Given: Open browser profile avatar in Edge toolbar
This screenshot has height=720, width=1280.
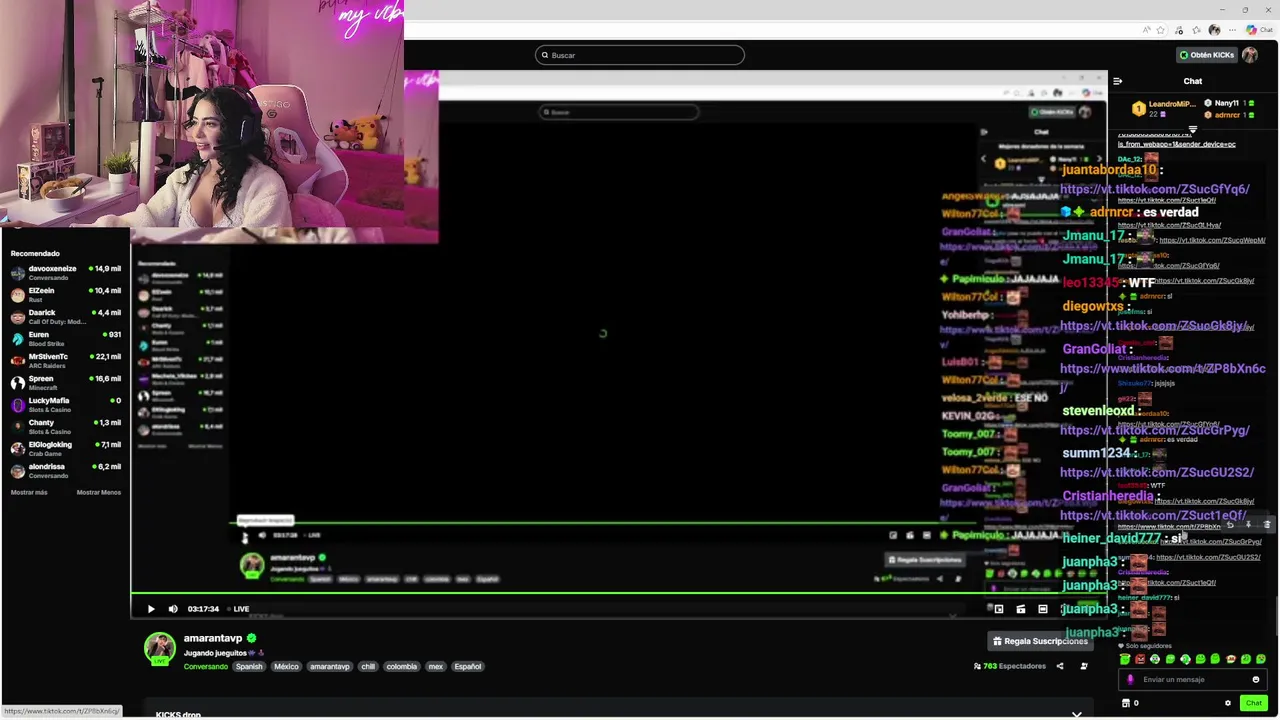Looking at the screenshot, I should [1214, 30].
